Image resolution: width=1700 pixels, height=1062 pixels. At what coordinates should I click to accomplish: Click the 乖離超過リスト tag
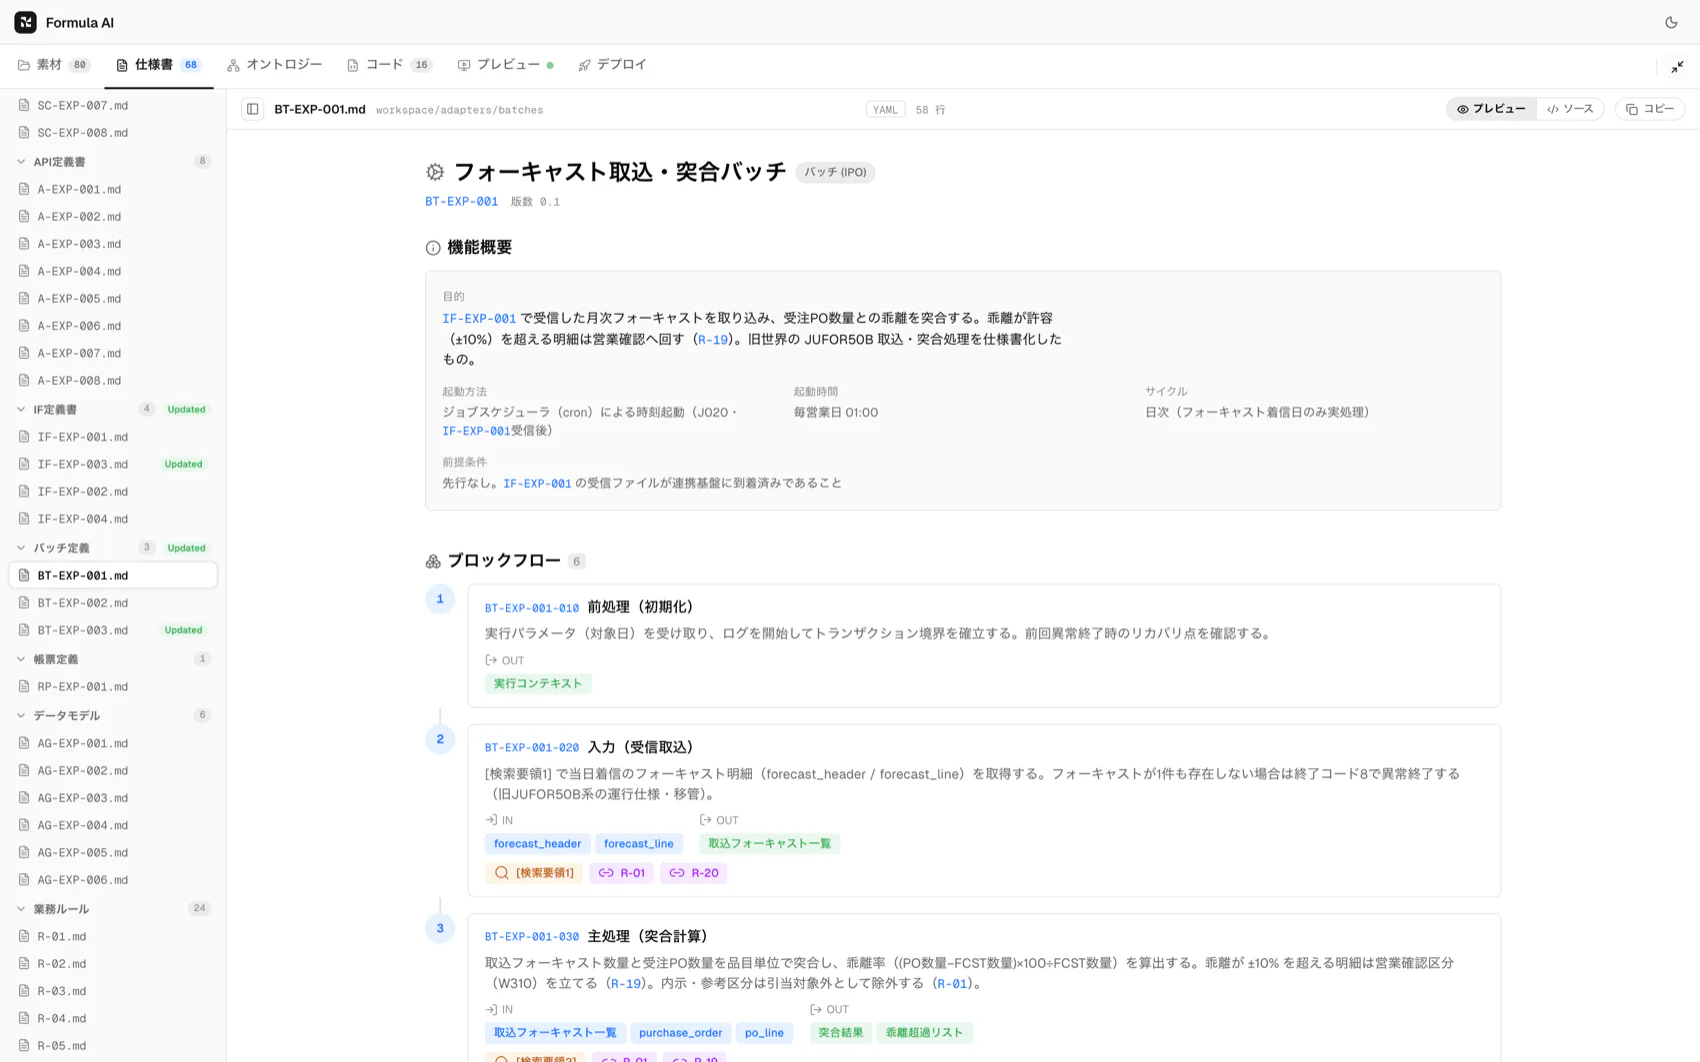coord(925,1033)
